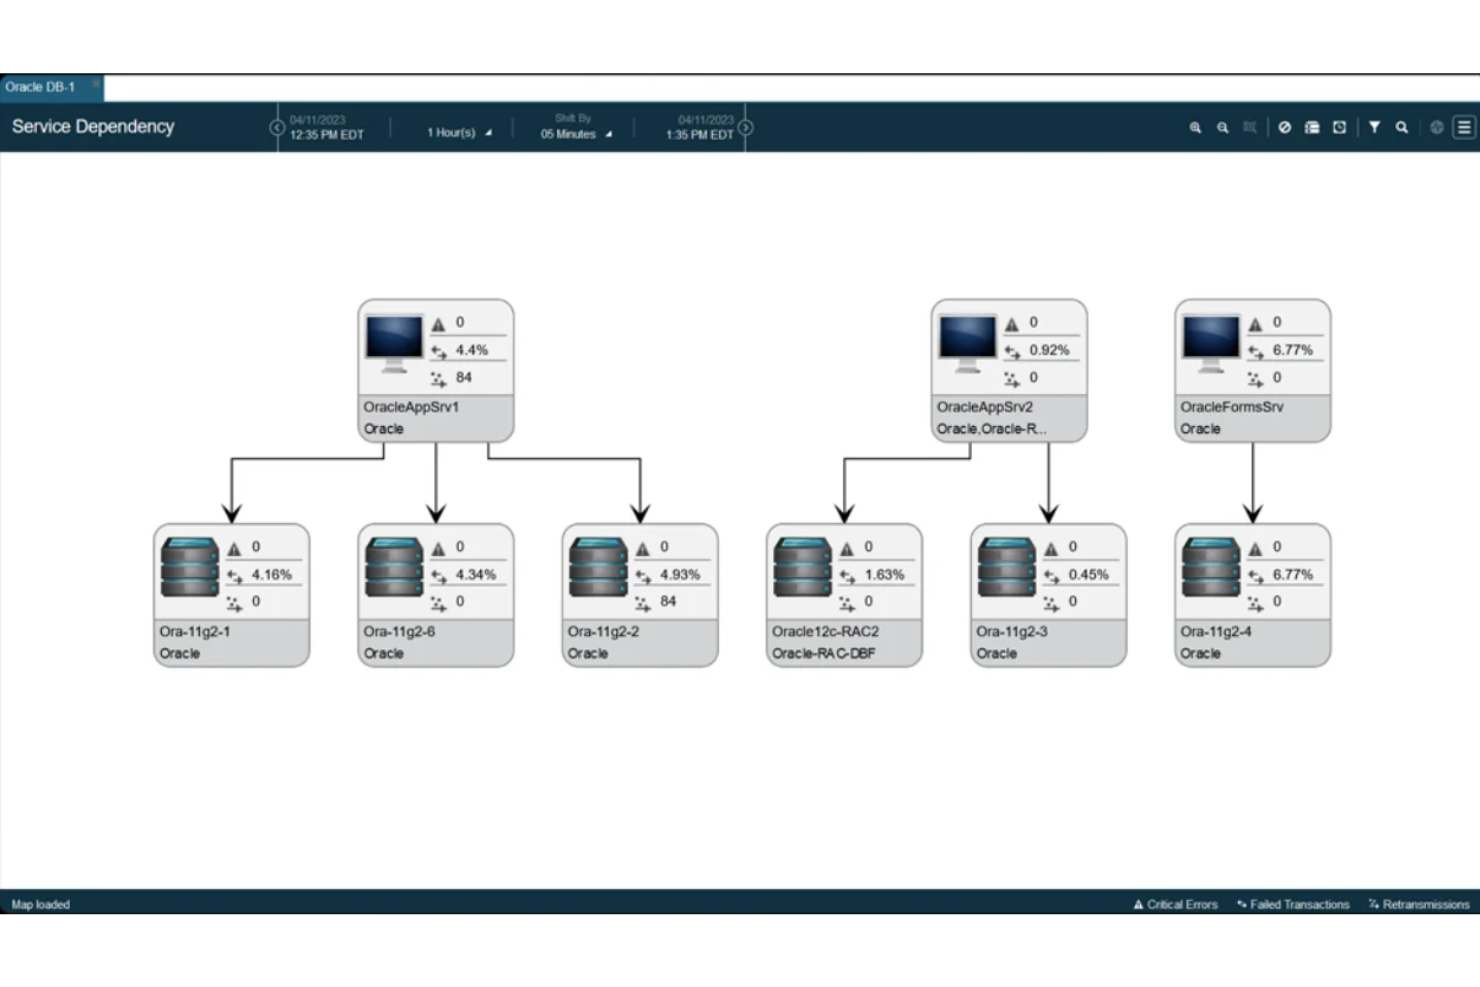The image size is (1480, 987).
Task: Click the time-range clock icon in toolbar
Action: pos(1339,128)
